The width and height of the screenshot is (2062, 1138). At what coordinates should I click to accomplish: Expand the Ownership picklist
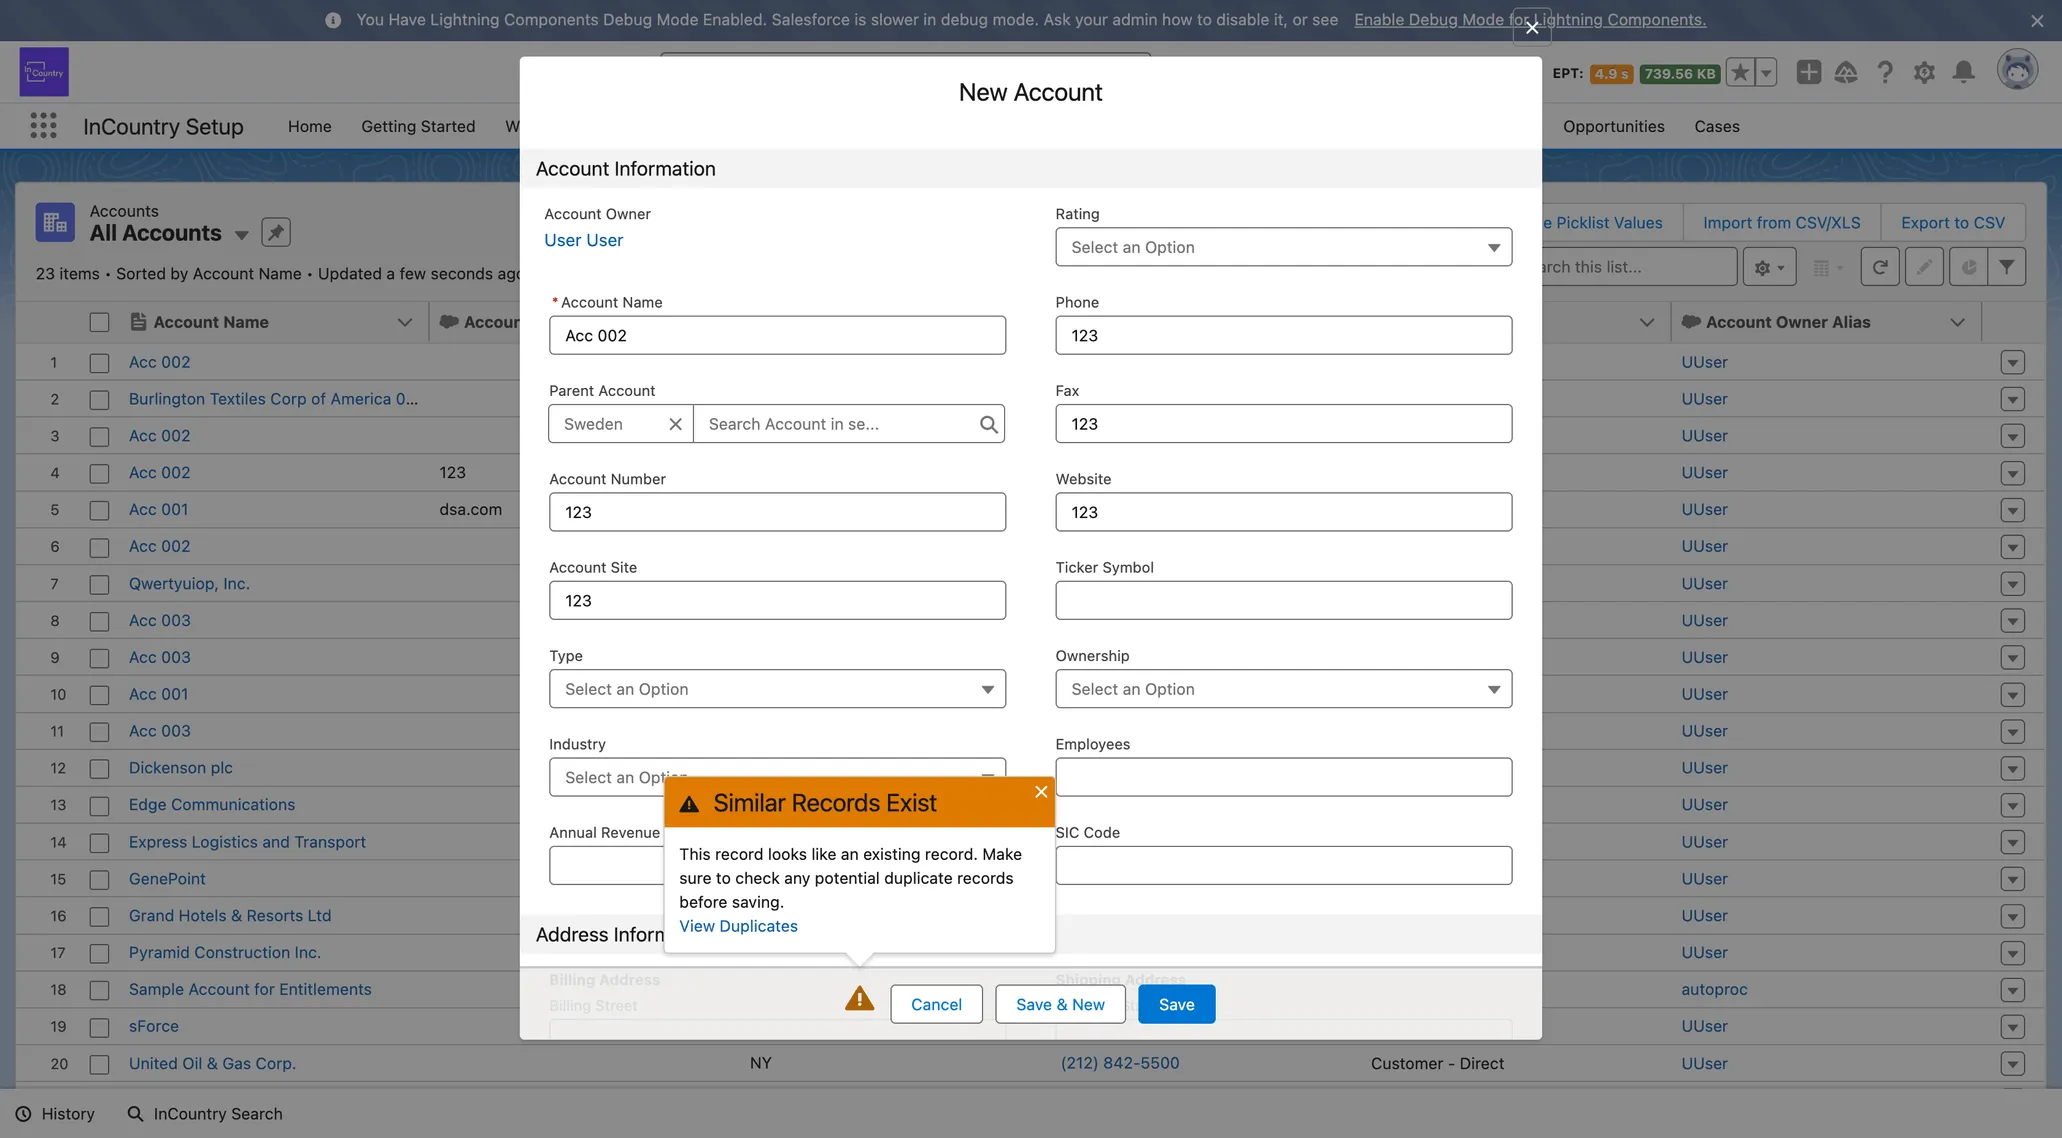click(1283, 689)
